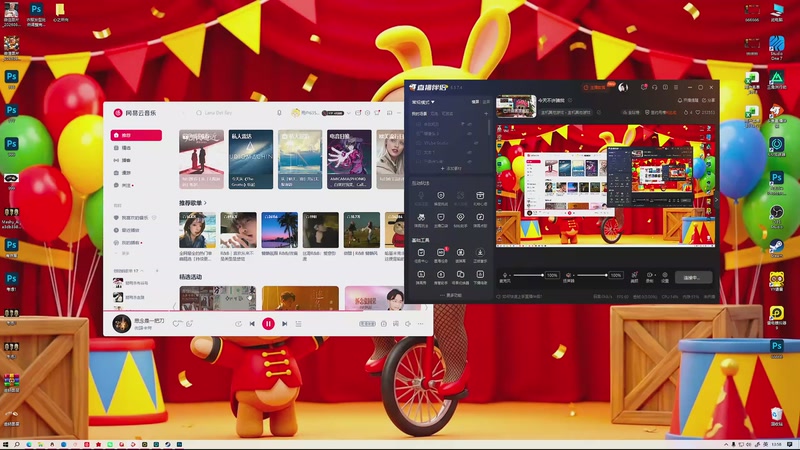Click the voice-link microphone icon in streaming tools
The width and height of the screenshot is (800, 450).
(x=421, y=195)
